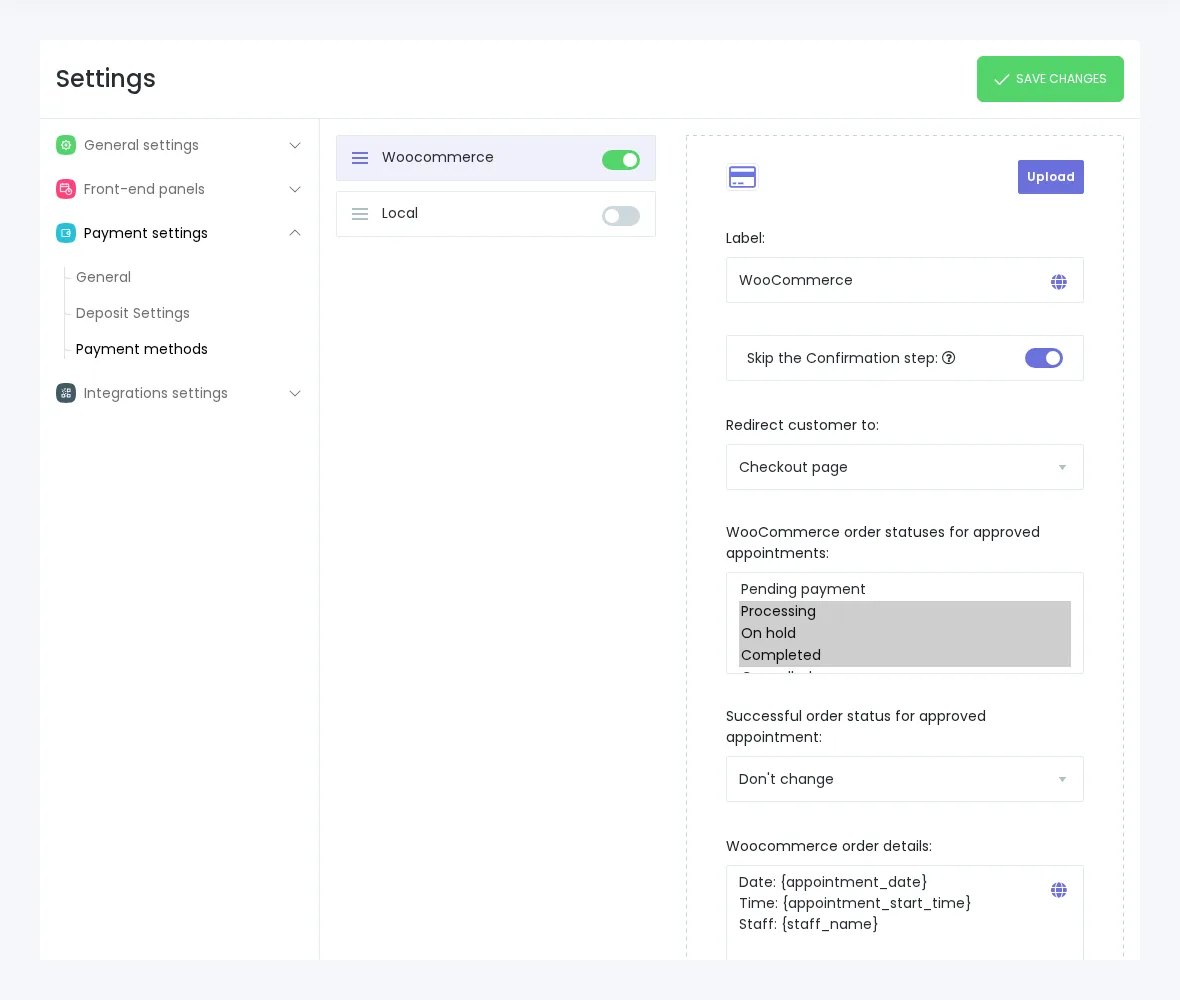The image size is (1180, 1000).
Task: Click the credit card payment icon
Action: click(x=742, y=177)
